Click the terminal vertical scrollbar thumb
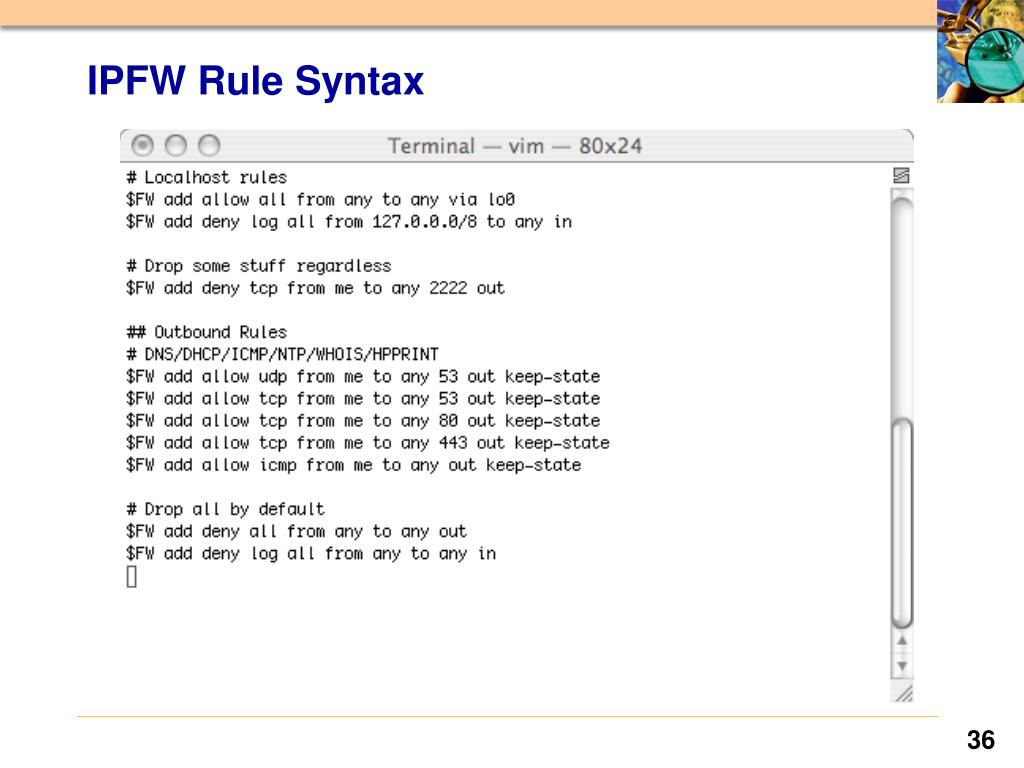Screen dimensions: 1024x768 [902, 524]
